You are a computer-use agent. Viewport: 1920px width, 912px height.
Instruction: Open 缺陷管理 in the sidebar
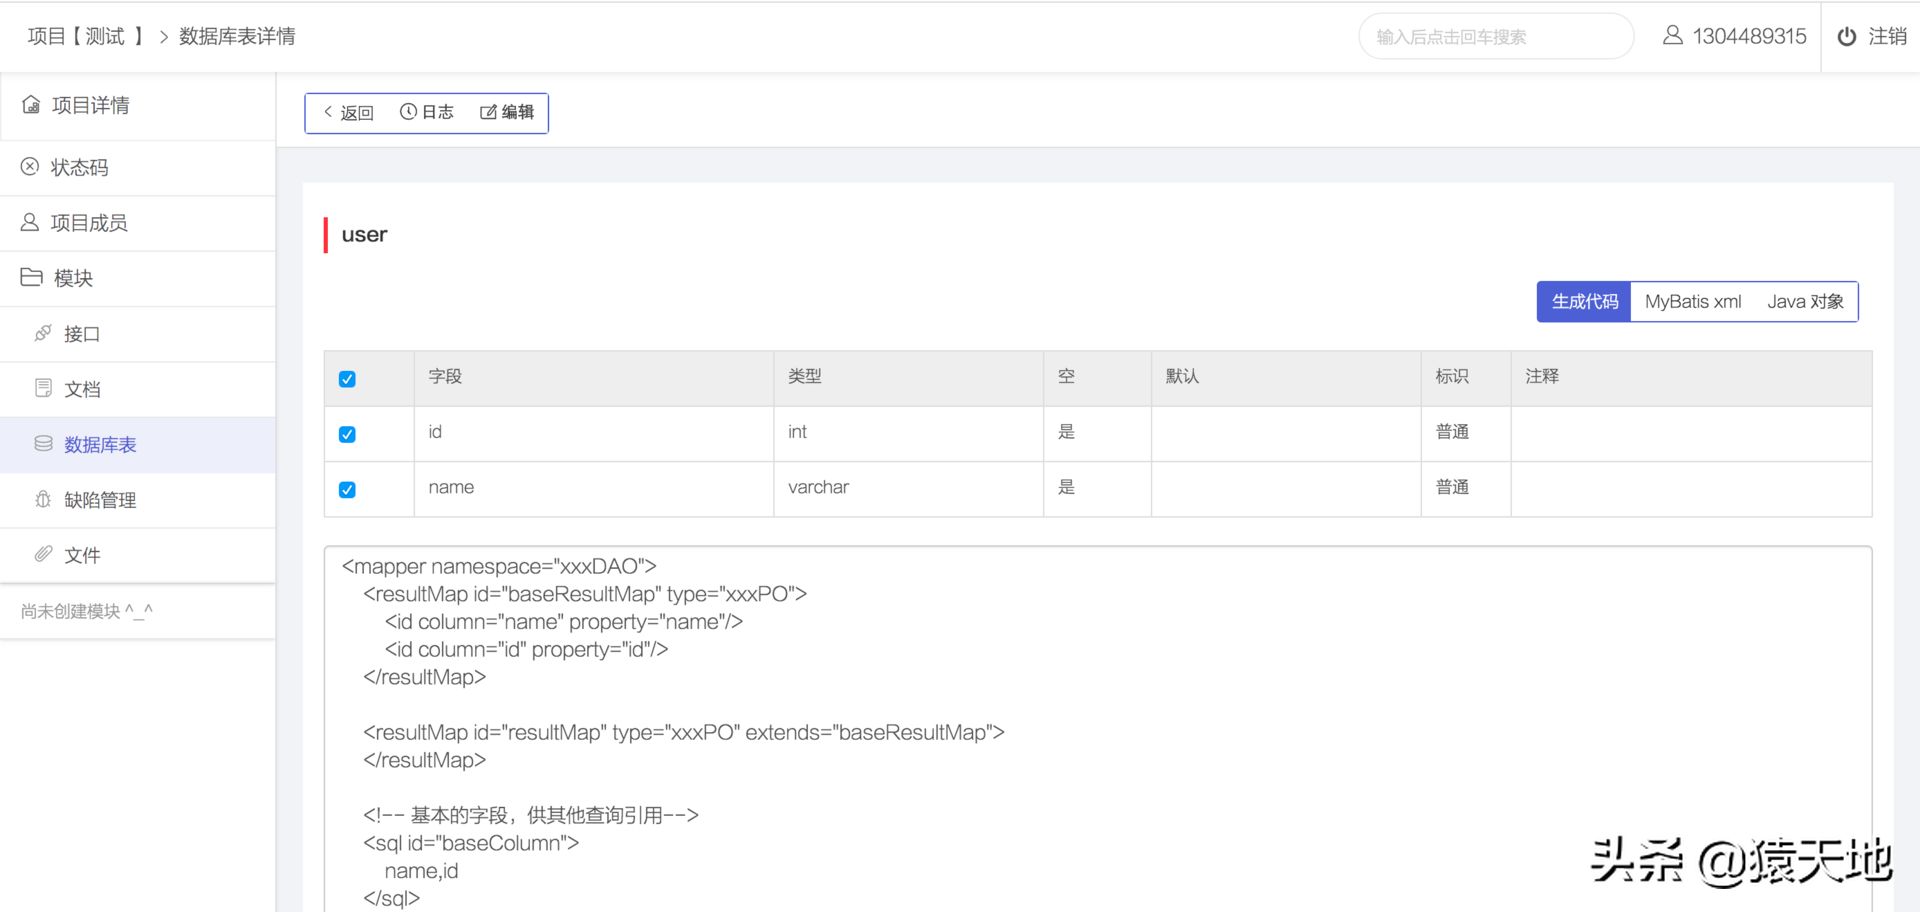point(138,500)
